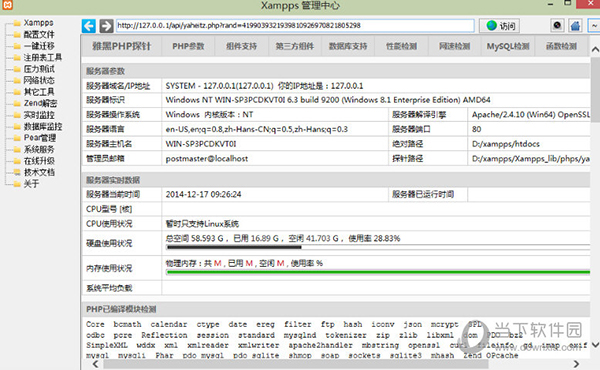Click the server port value 80
This screenshot has width=600, height=370.
(x=476, y=129)
